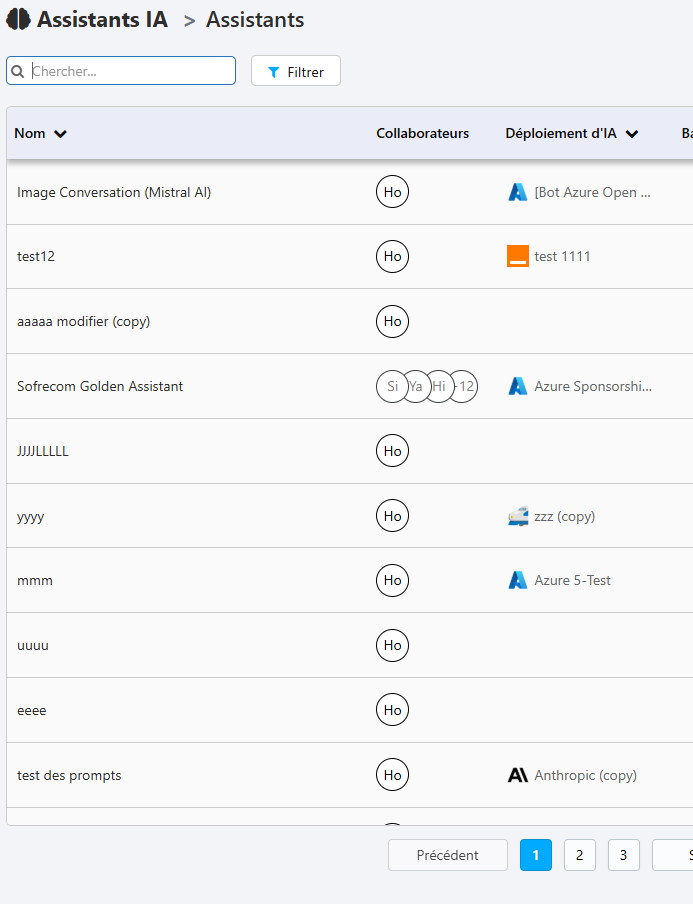Screen dimensions: 693x904
Task: Go to previous page with Précédent
Action: [x=448, y=855]
